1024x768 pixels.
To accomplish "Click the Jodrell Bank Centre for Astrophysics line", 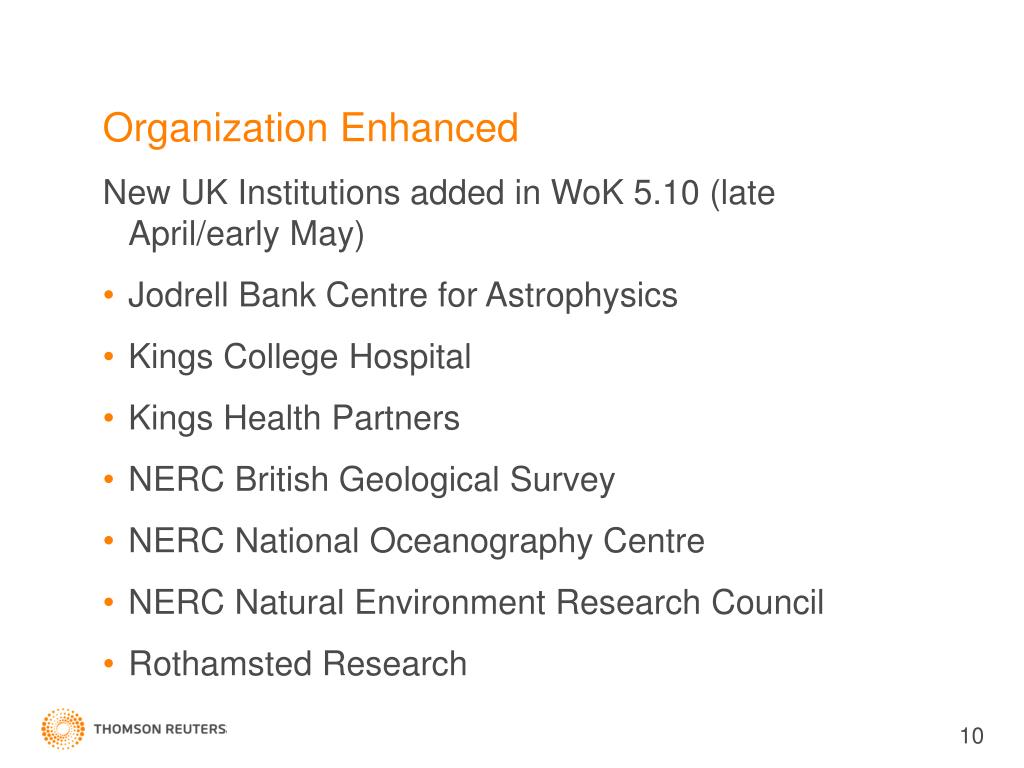I will point(403,296).
